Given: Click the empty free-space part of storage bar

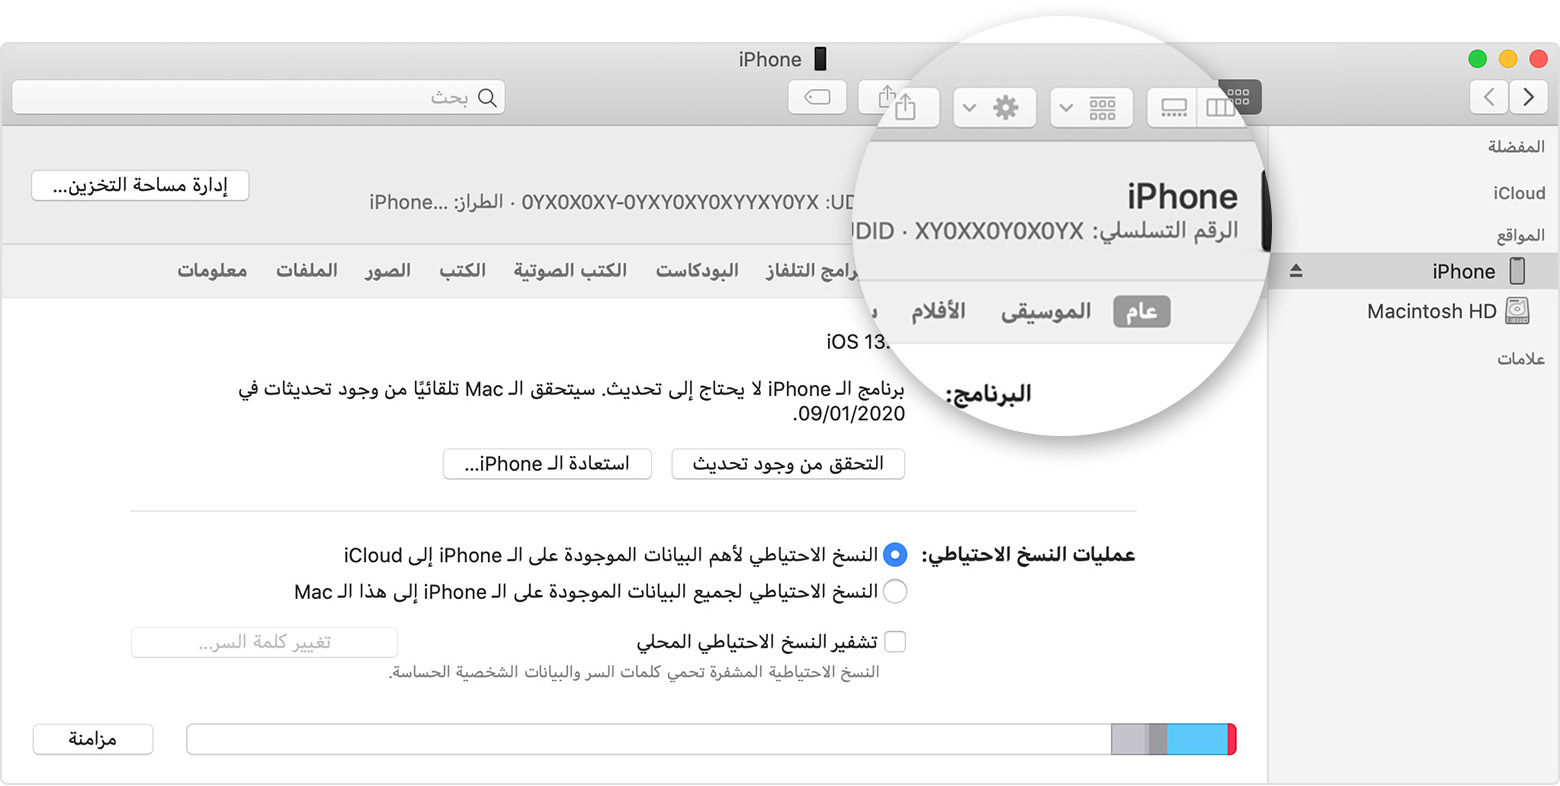Looking at the screenshot, I should point(649,740).
